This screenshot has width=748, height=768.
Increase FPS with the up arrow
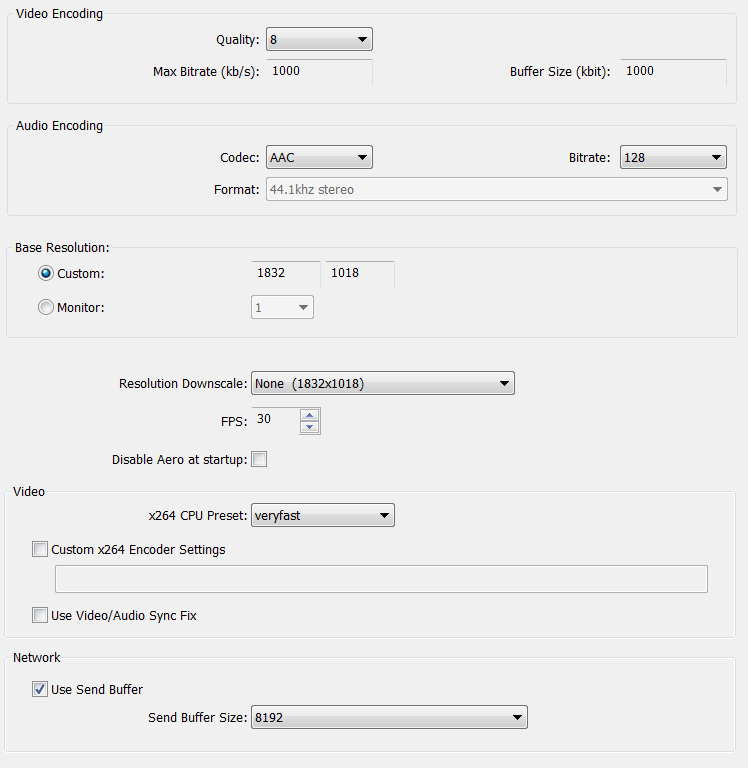tap(310, 415)
